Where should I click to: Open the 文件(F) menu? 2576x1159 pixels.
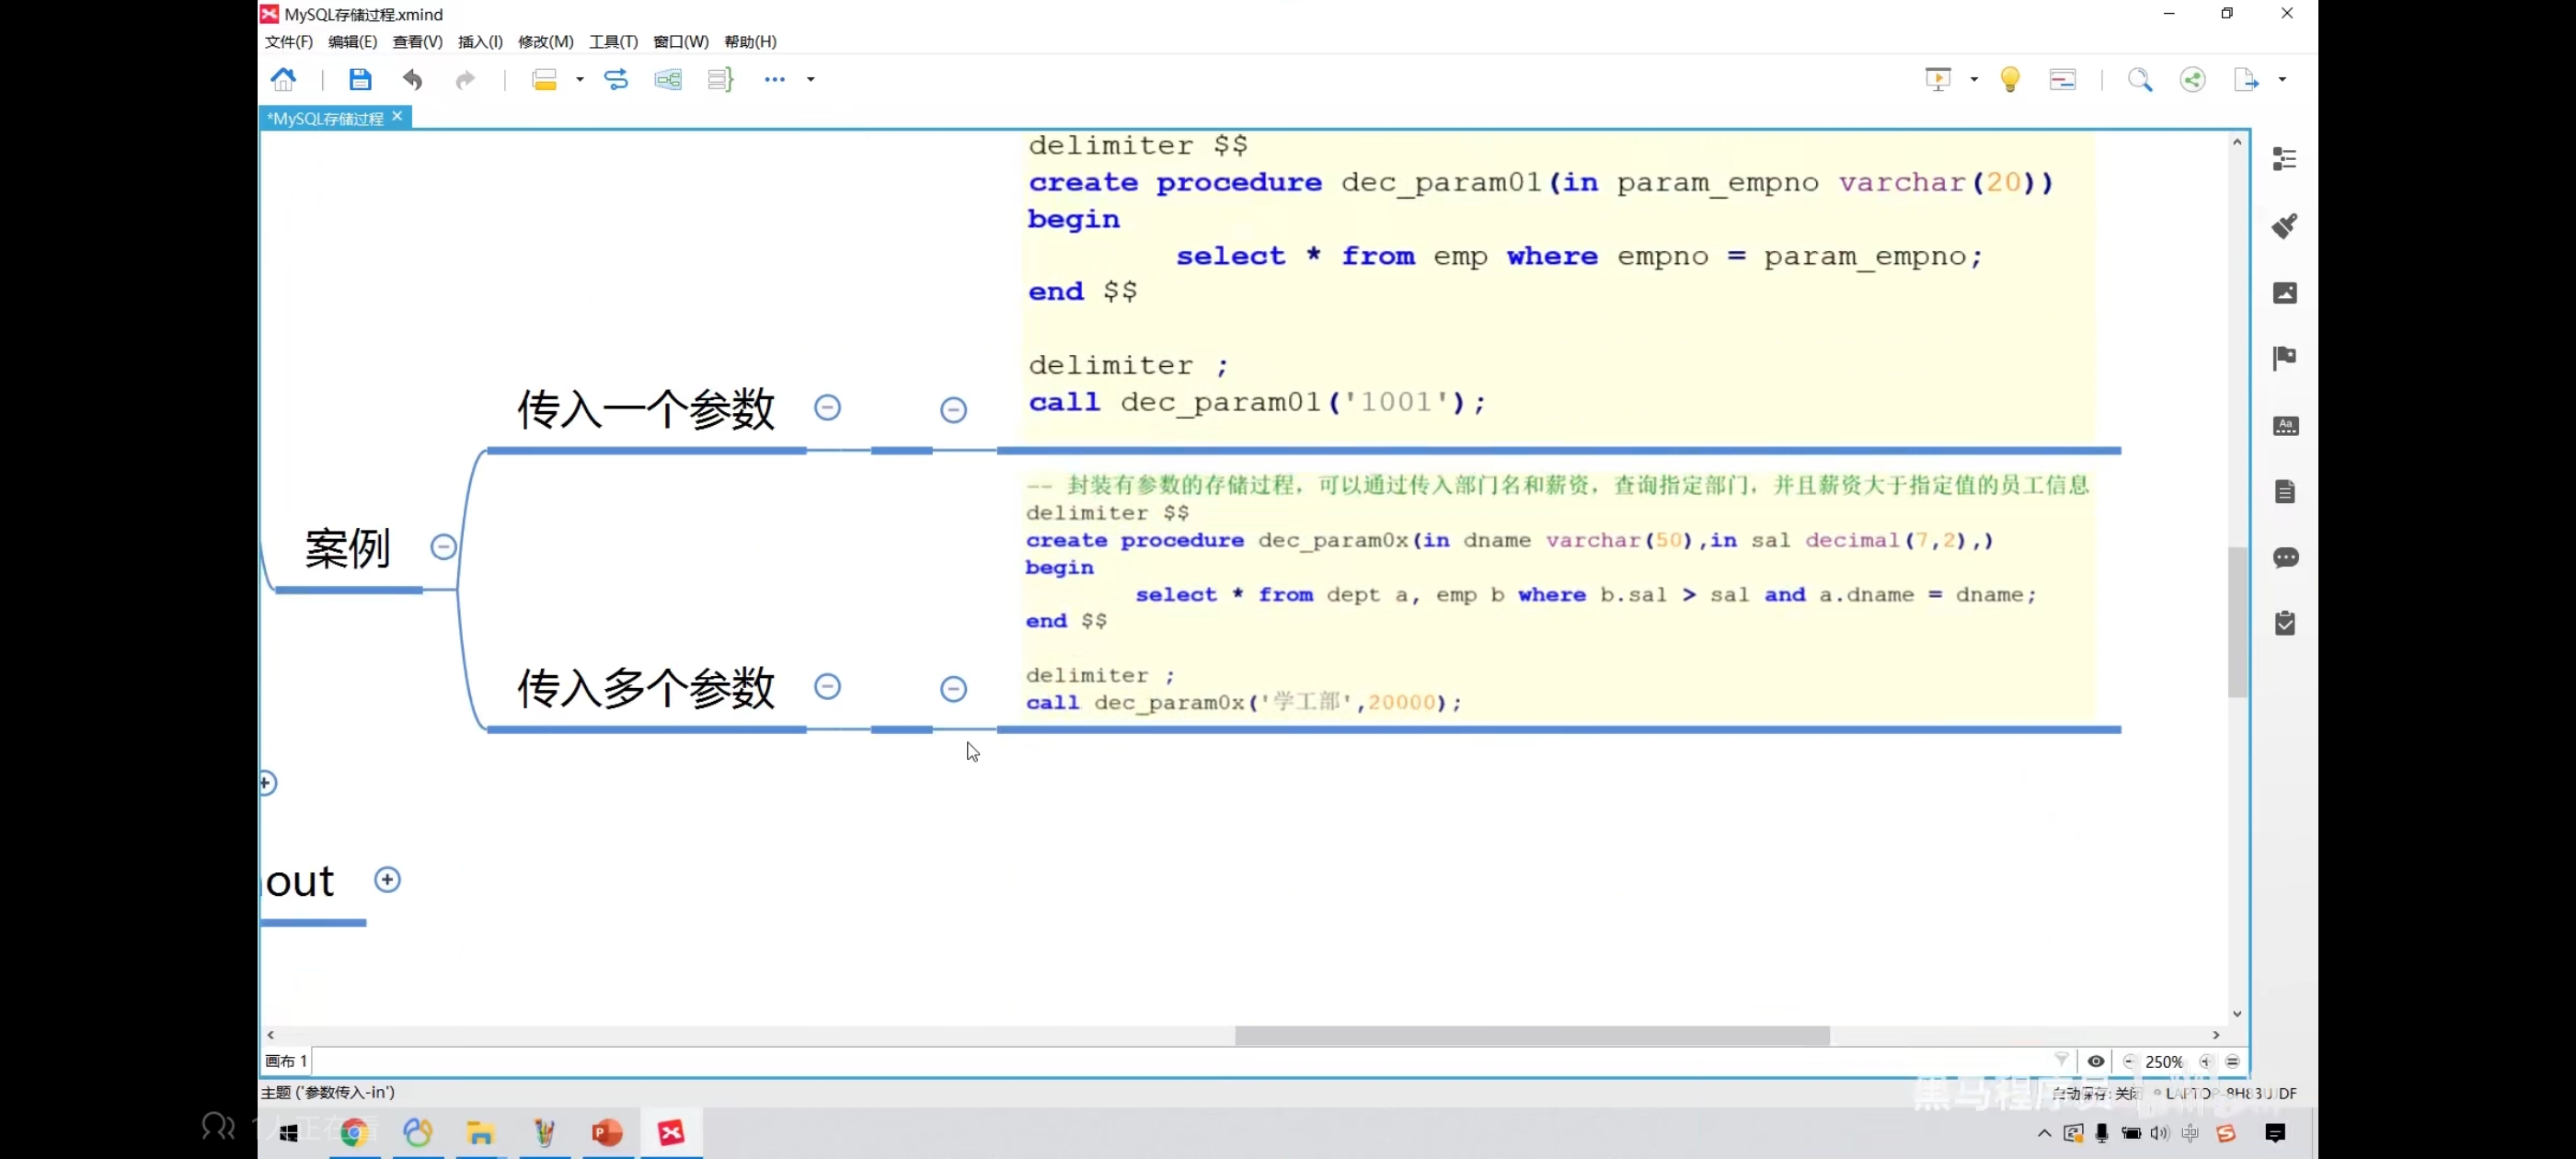[x=288, y=41]
